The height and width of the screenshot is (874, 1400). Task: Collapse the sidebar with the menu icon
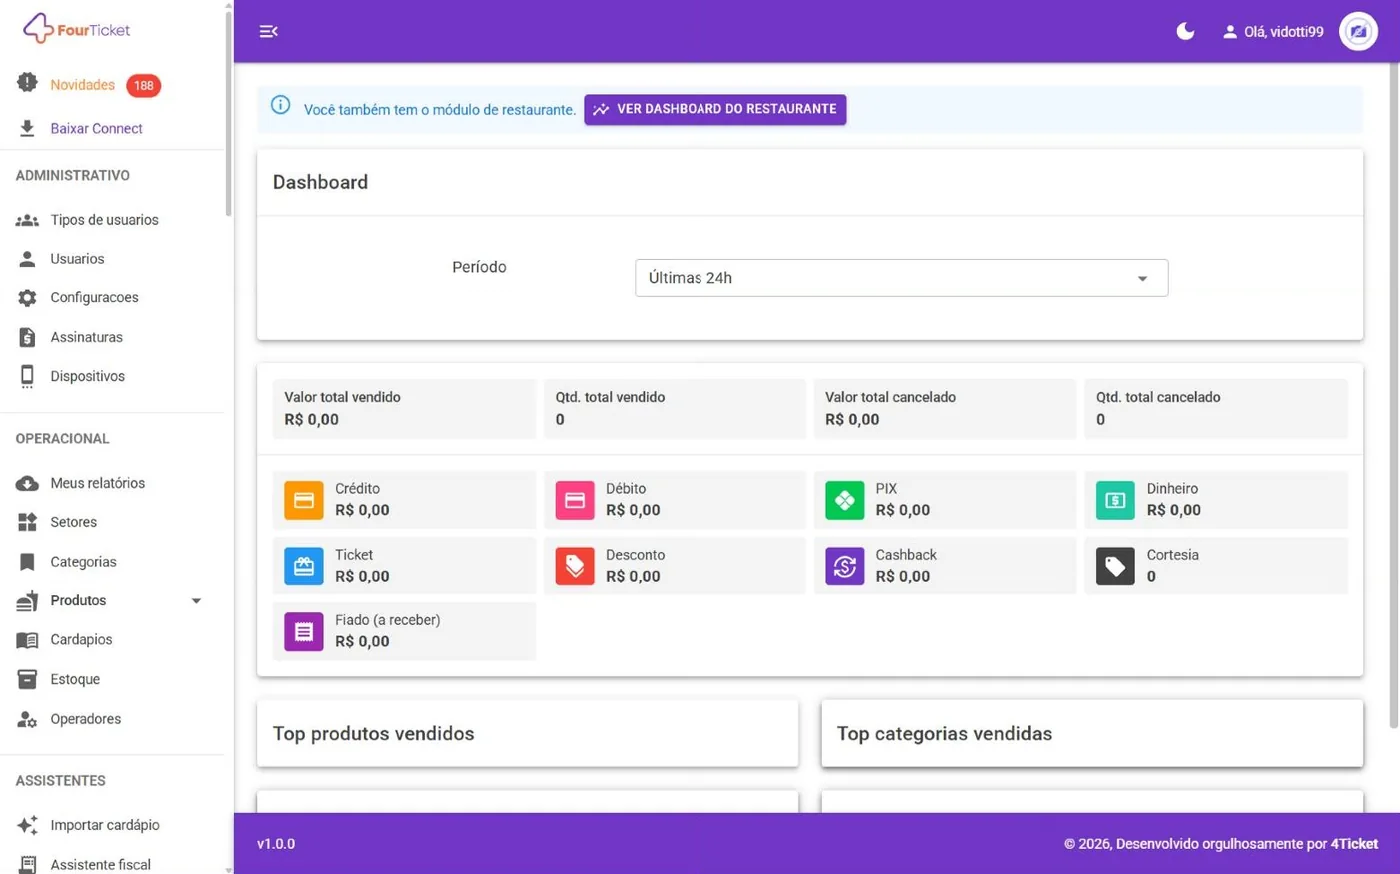[x=268, y=31]
